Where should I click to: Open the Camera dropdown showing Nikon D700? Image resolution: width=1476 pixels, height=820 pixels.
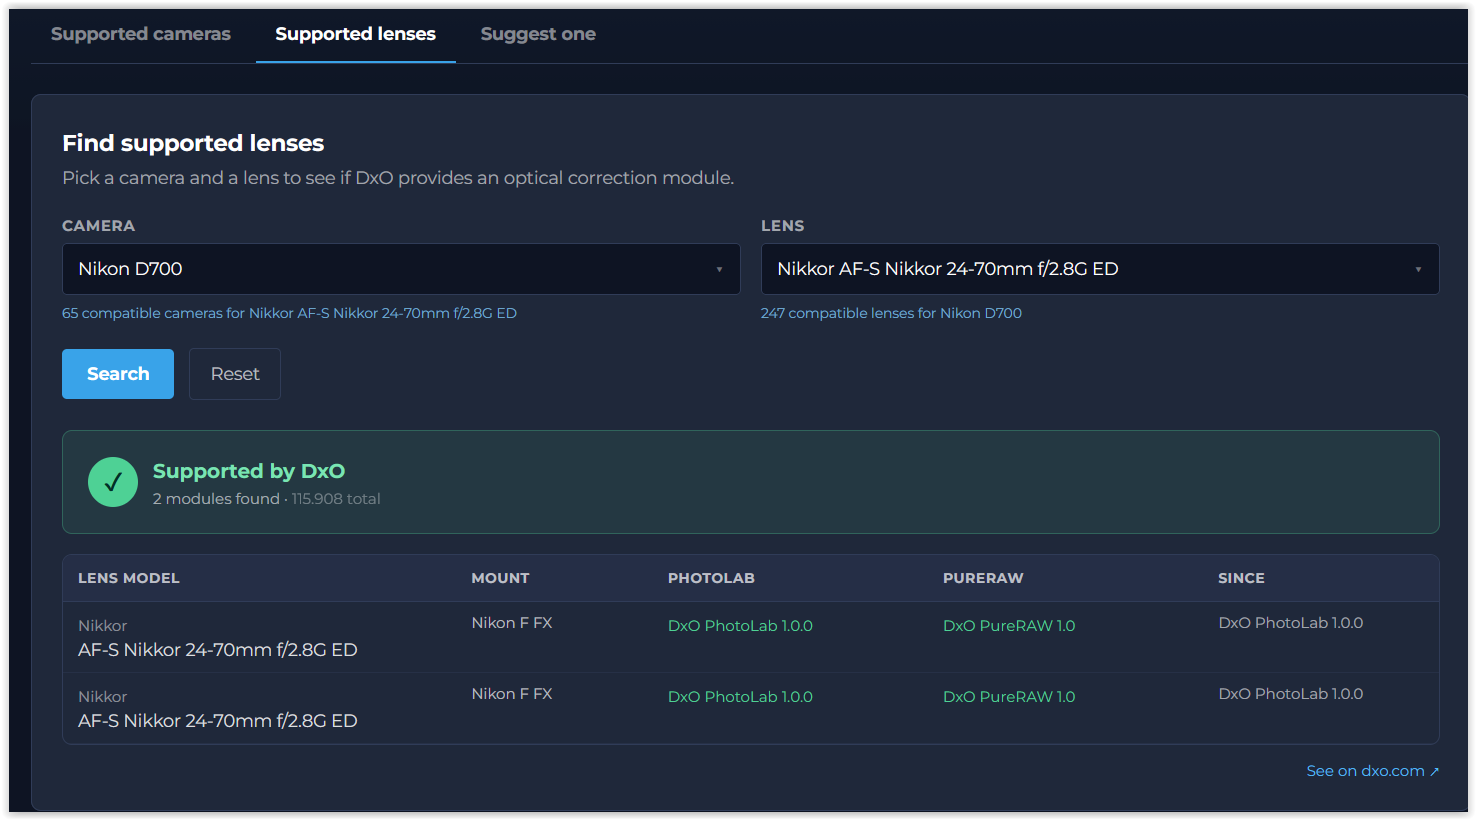401,269
